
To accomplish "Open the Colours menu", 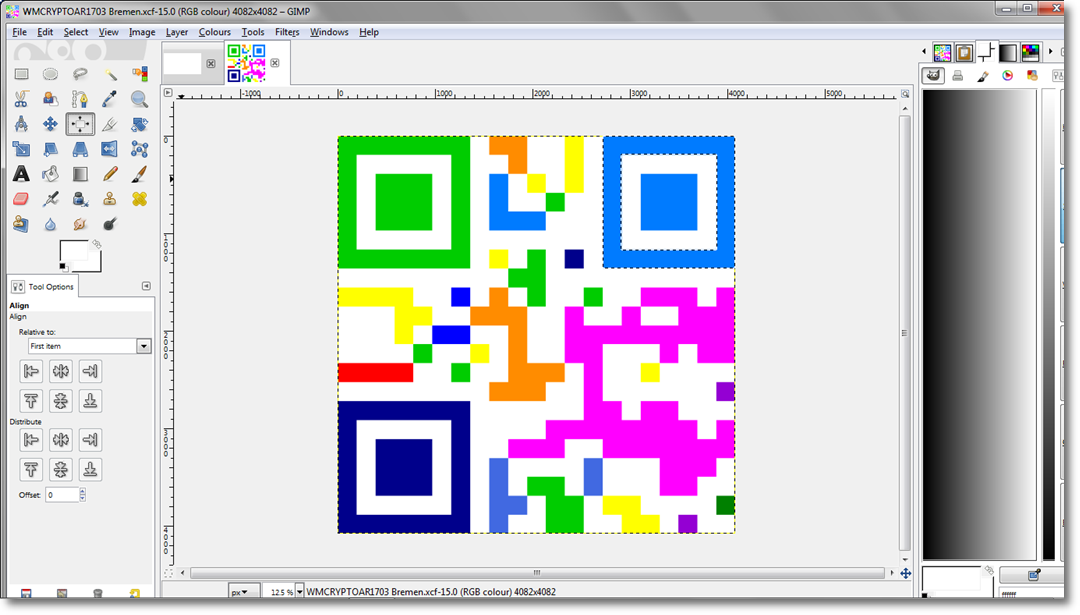I will click(215, 32).
